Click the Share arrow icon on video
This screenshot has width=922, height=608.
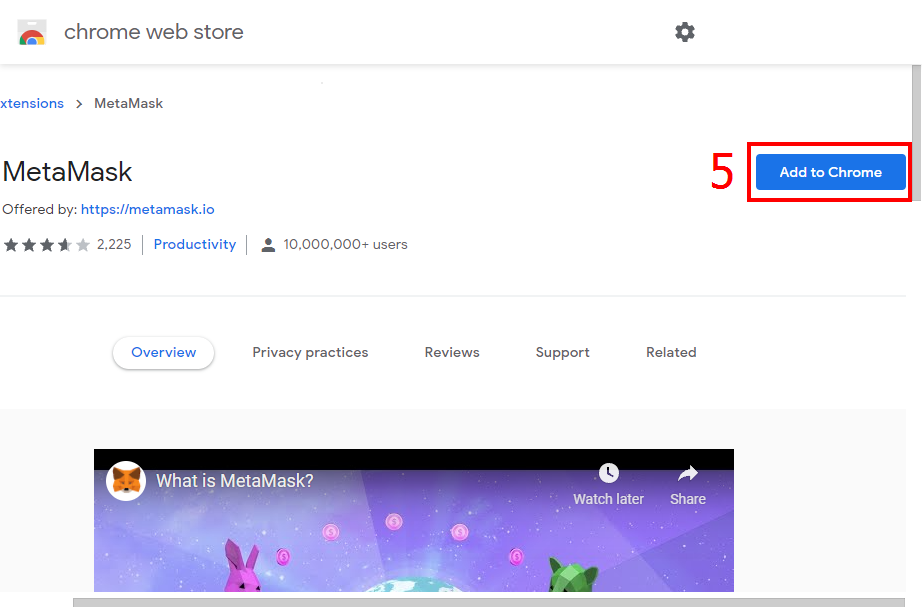pos(687,473)
